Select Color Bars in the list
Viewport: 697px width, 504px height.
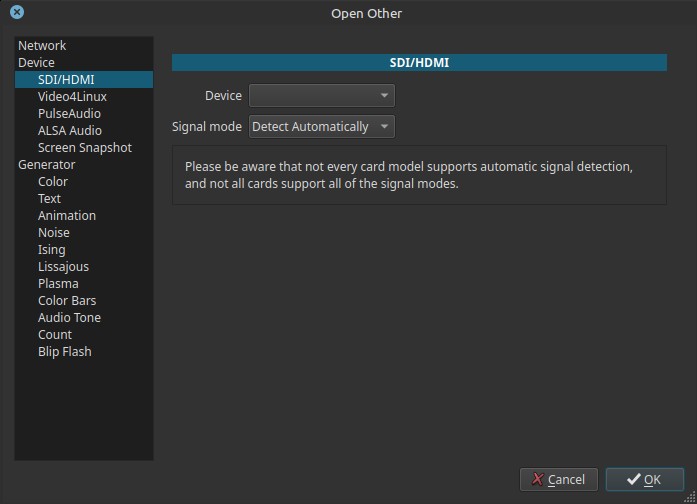(67, 301)
